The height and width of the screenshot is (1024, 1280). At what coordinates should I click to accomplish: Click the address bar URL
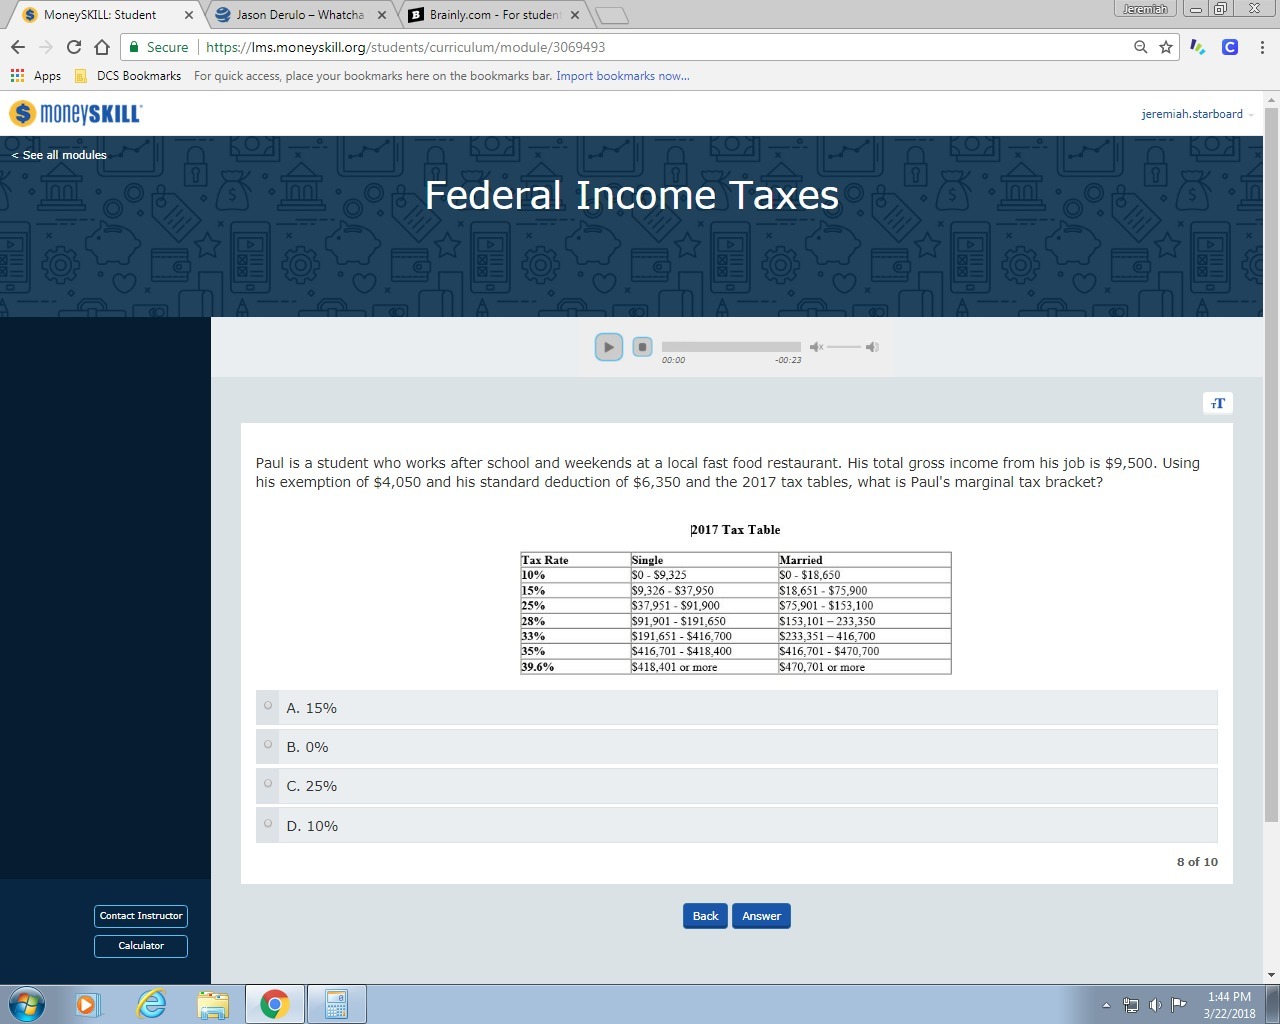pos(405,47)
